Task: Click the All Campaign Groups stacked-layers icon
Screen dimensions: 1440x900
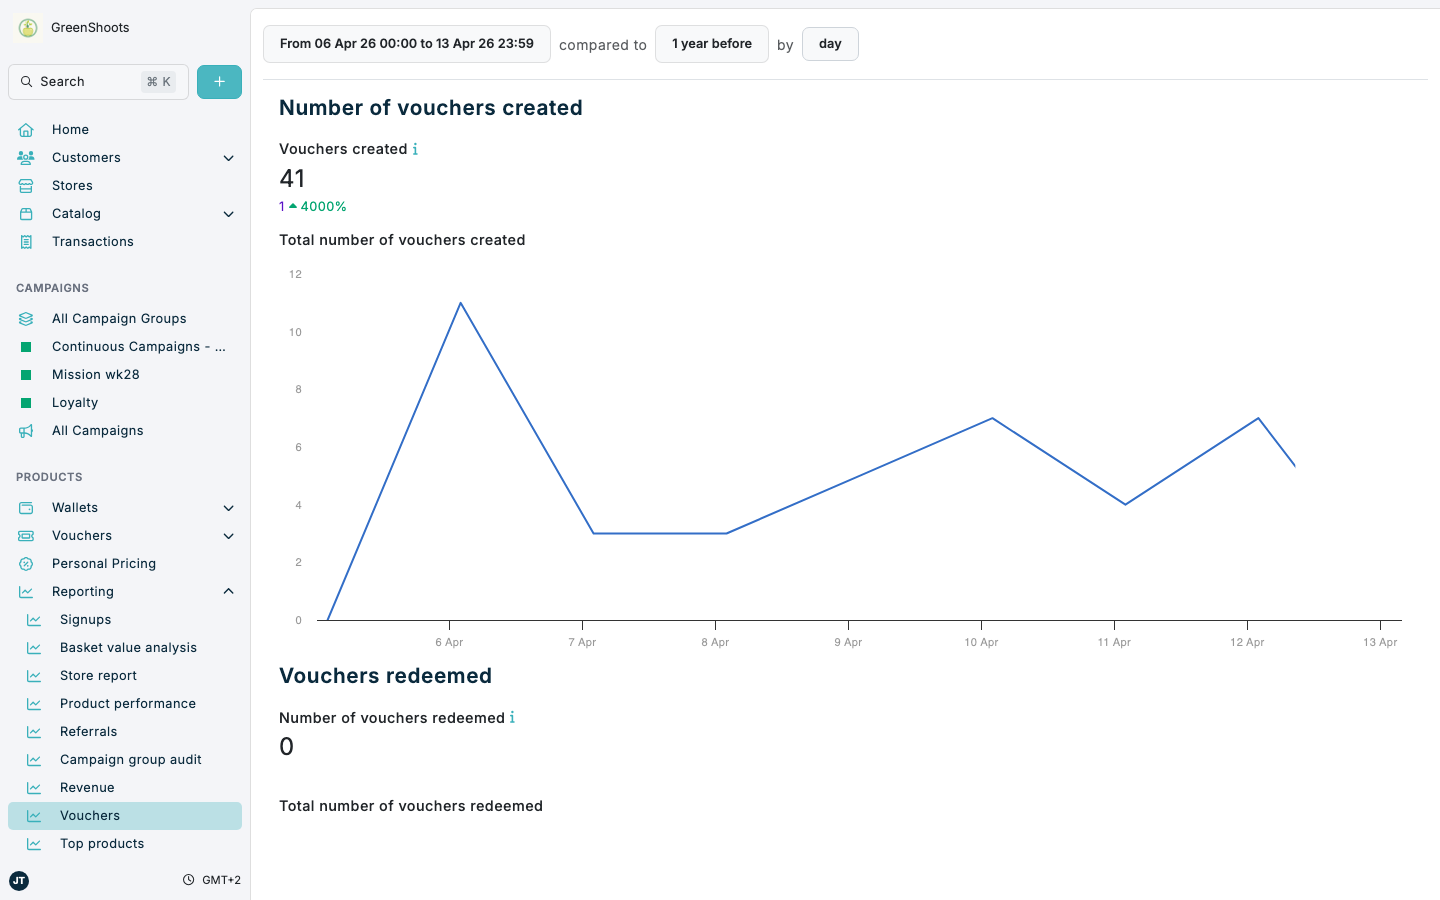Action: [x=25, y=318]
